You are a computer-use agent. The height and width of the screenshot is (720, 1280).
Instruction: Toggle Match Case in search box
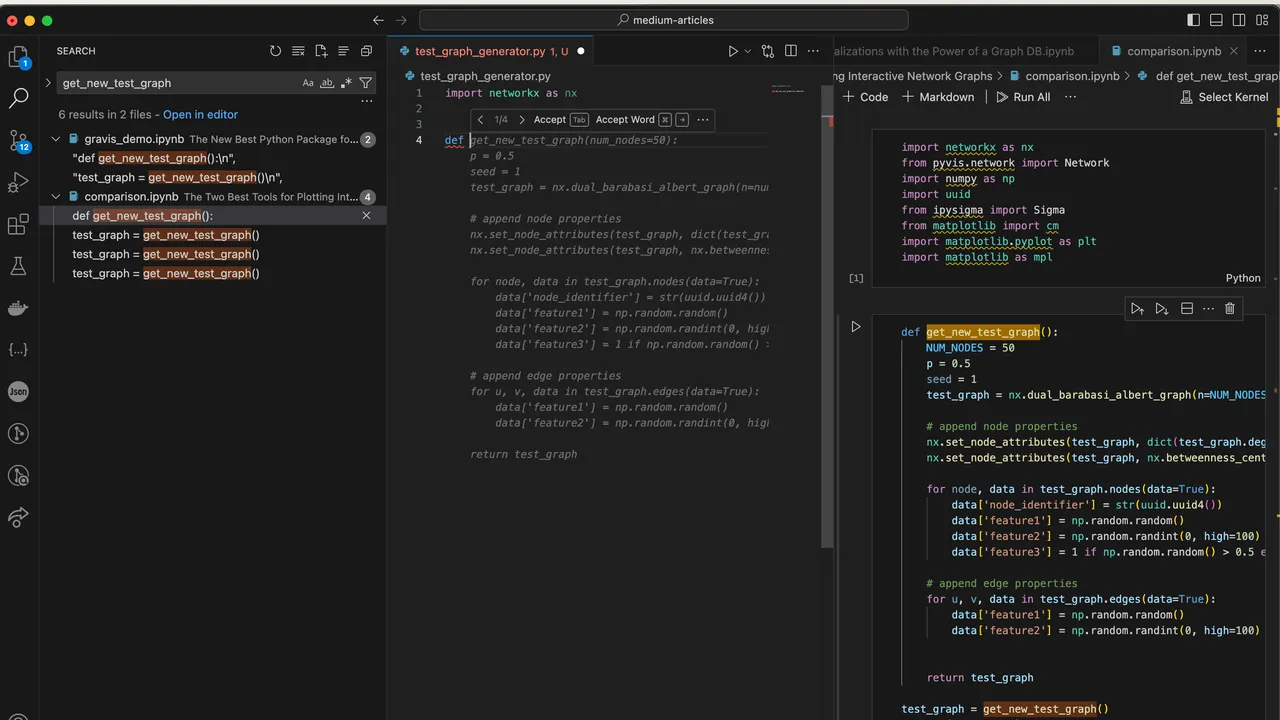308,83
